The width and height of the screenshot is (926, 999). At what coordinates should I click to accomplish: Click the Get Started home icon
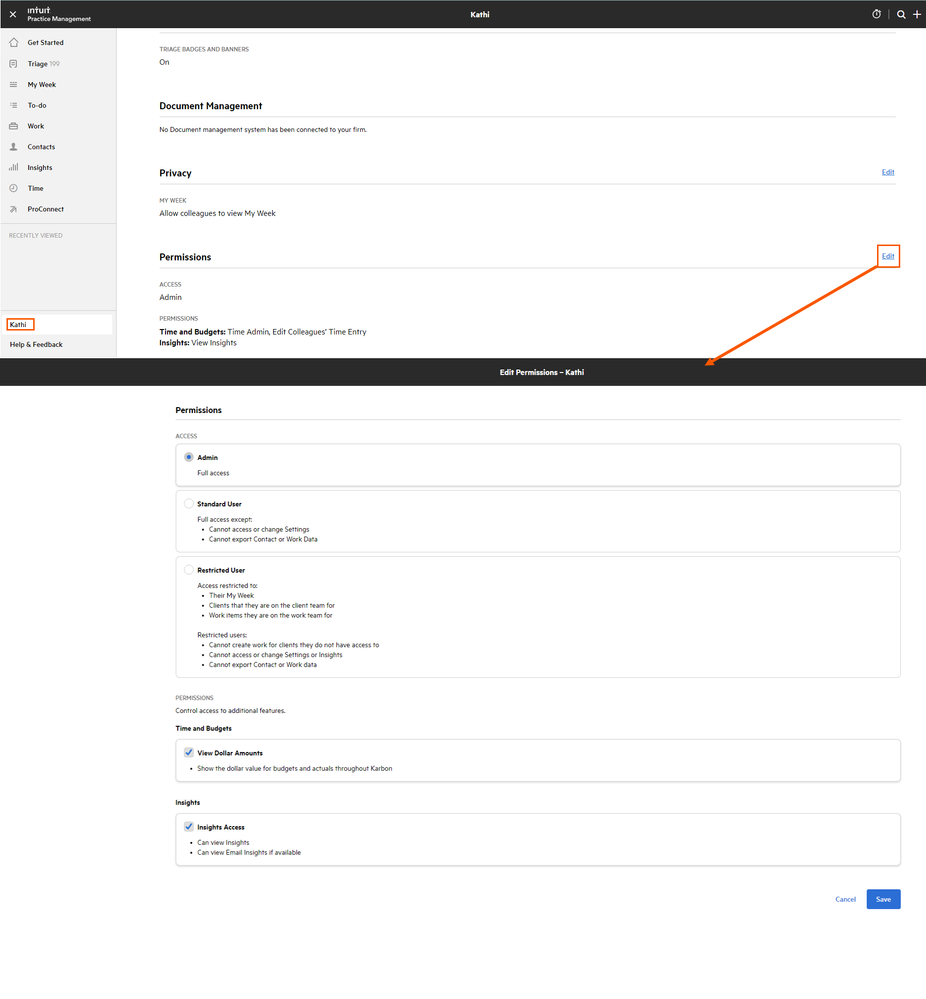13,43
